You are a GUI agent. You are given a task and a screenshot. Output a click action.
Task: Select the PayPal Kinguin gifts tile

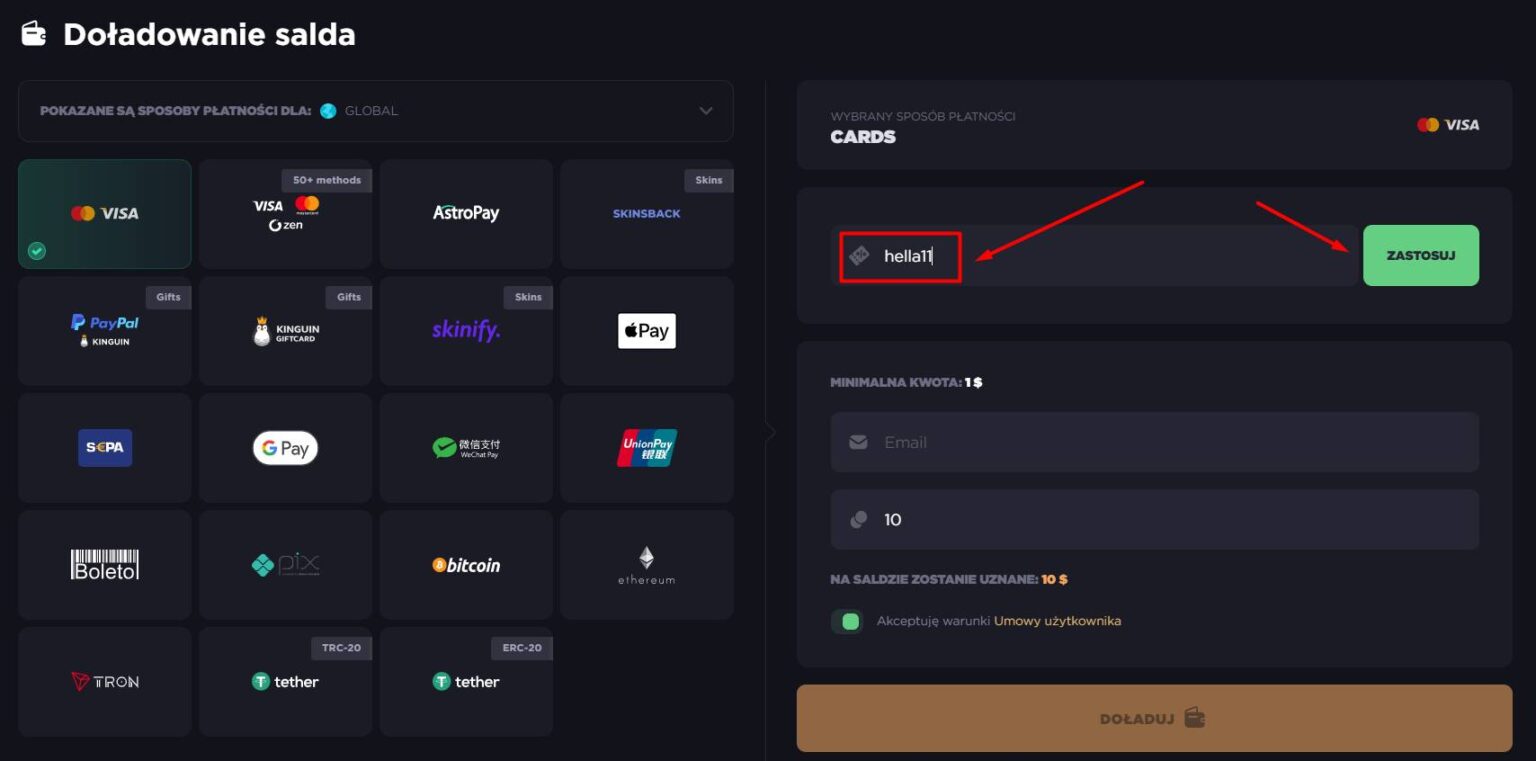point(105,331)
